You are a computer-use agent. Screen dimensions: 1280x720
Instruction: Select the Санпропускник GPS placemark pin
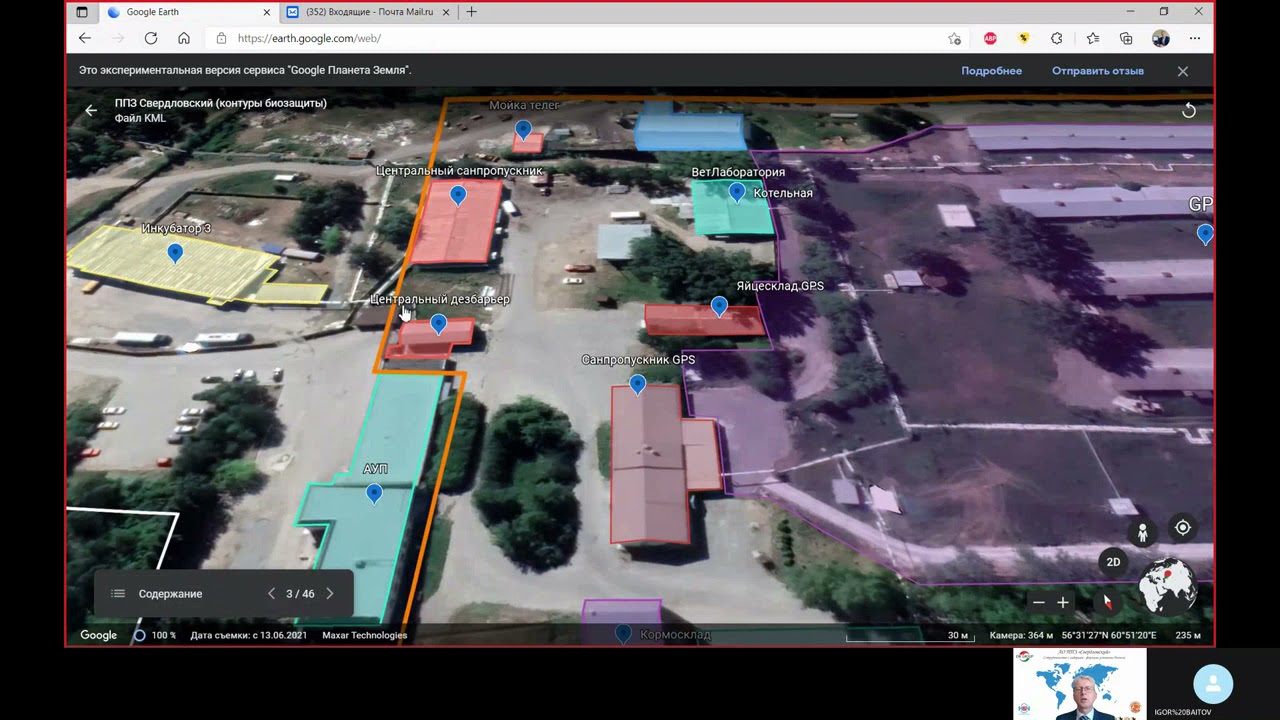(638, 385)
